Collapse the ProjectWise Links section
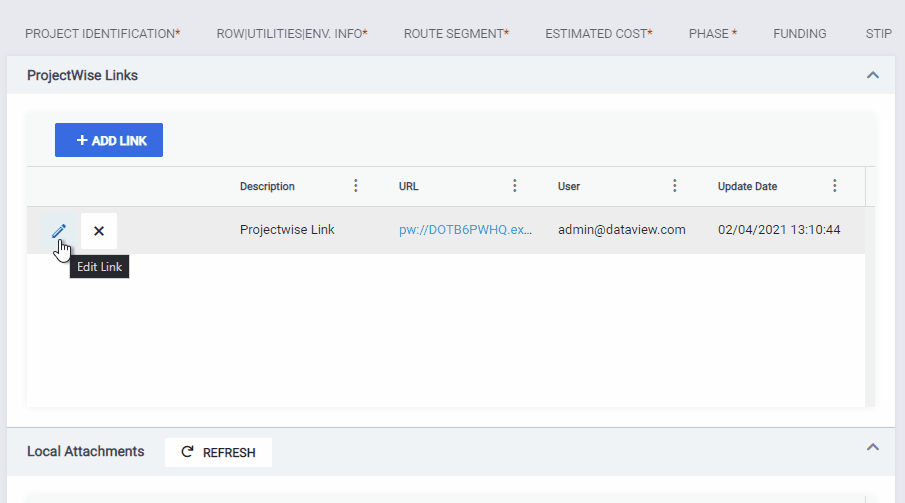The width and height of the screenshot is (905, 503). pyautogui.click(x=873, y=75)
